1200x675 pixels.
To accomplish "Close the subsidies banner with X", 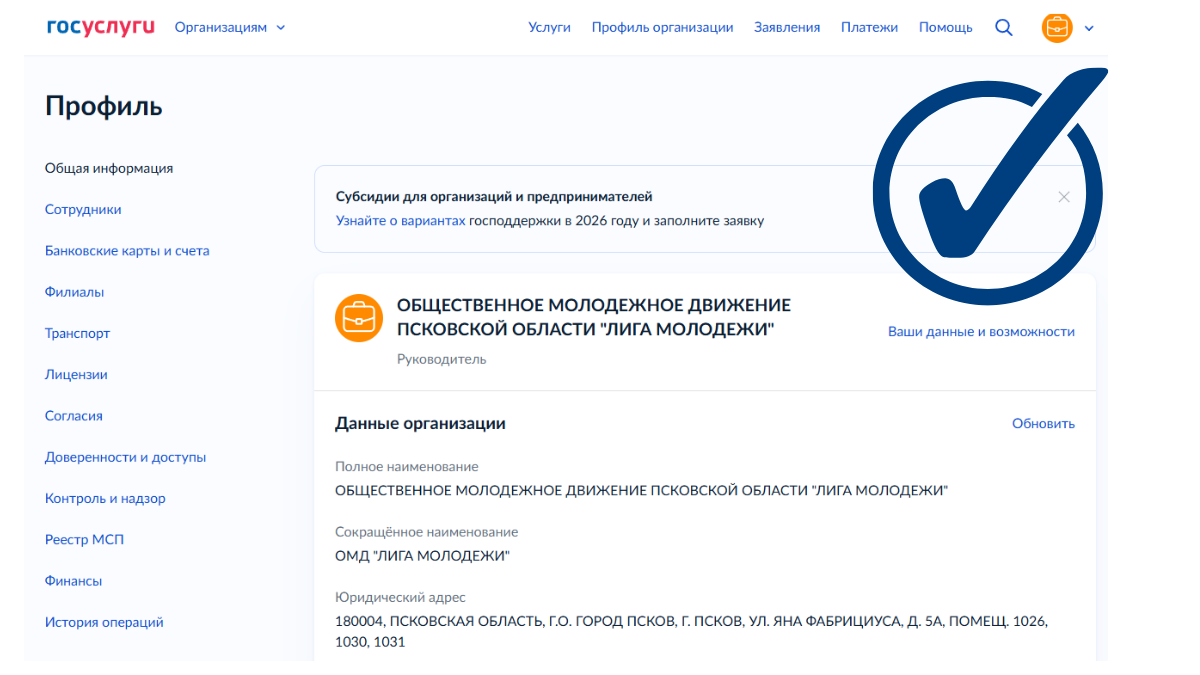I will tap(1064, 197).
